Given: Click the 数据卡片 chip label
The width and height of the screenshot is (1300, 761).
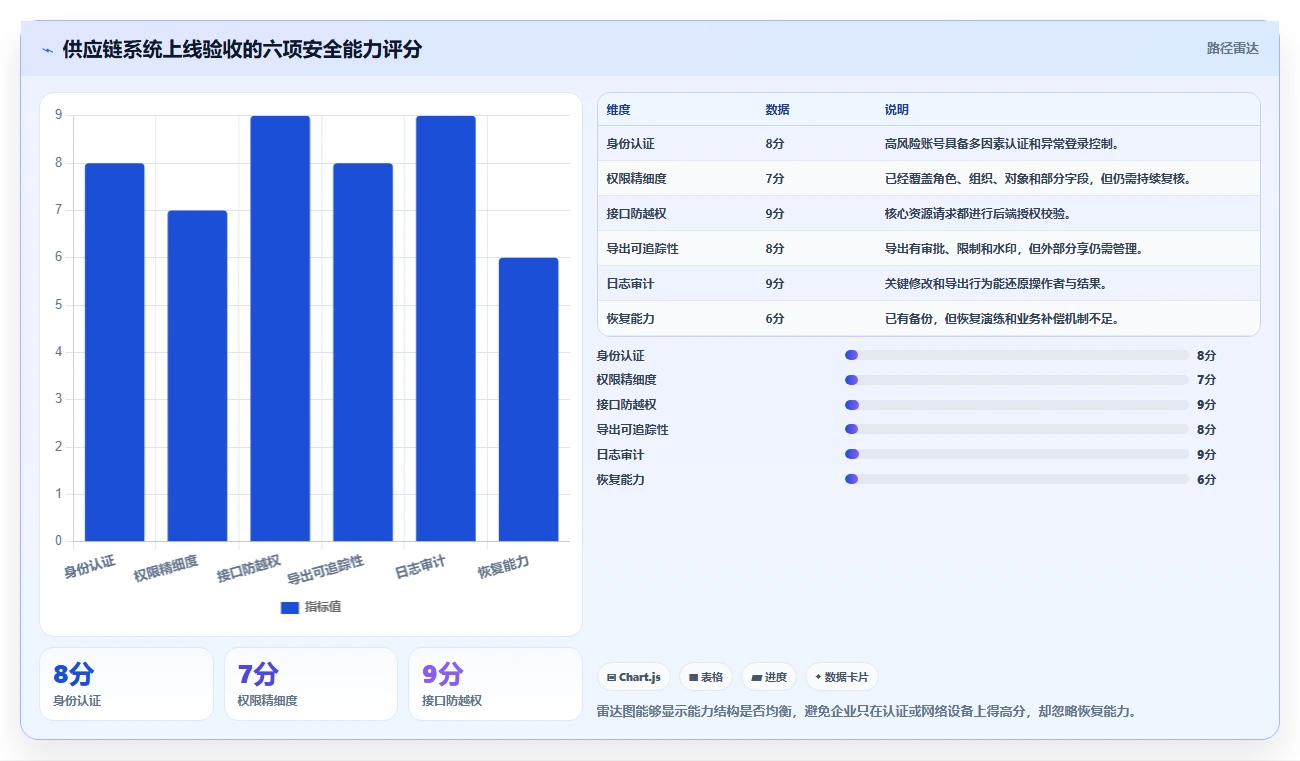Looking at the screenshot, I should click(847, 677).
